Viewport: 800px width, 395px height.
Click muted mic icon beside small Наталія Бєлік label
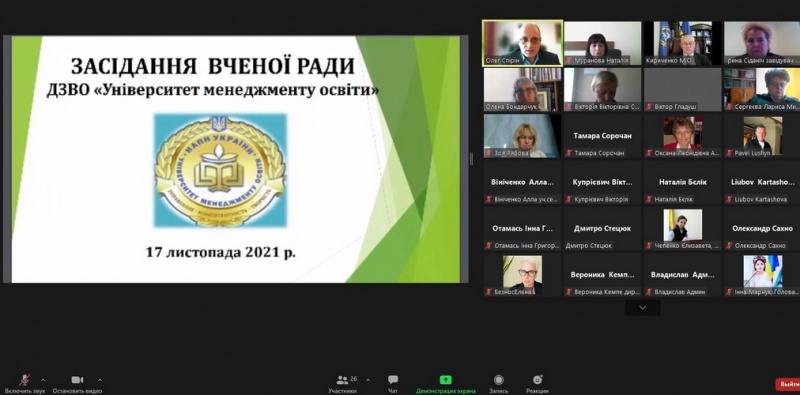pyautogui.click(x=649, y=200)
